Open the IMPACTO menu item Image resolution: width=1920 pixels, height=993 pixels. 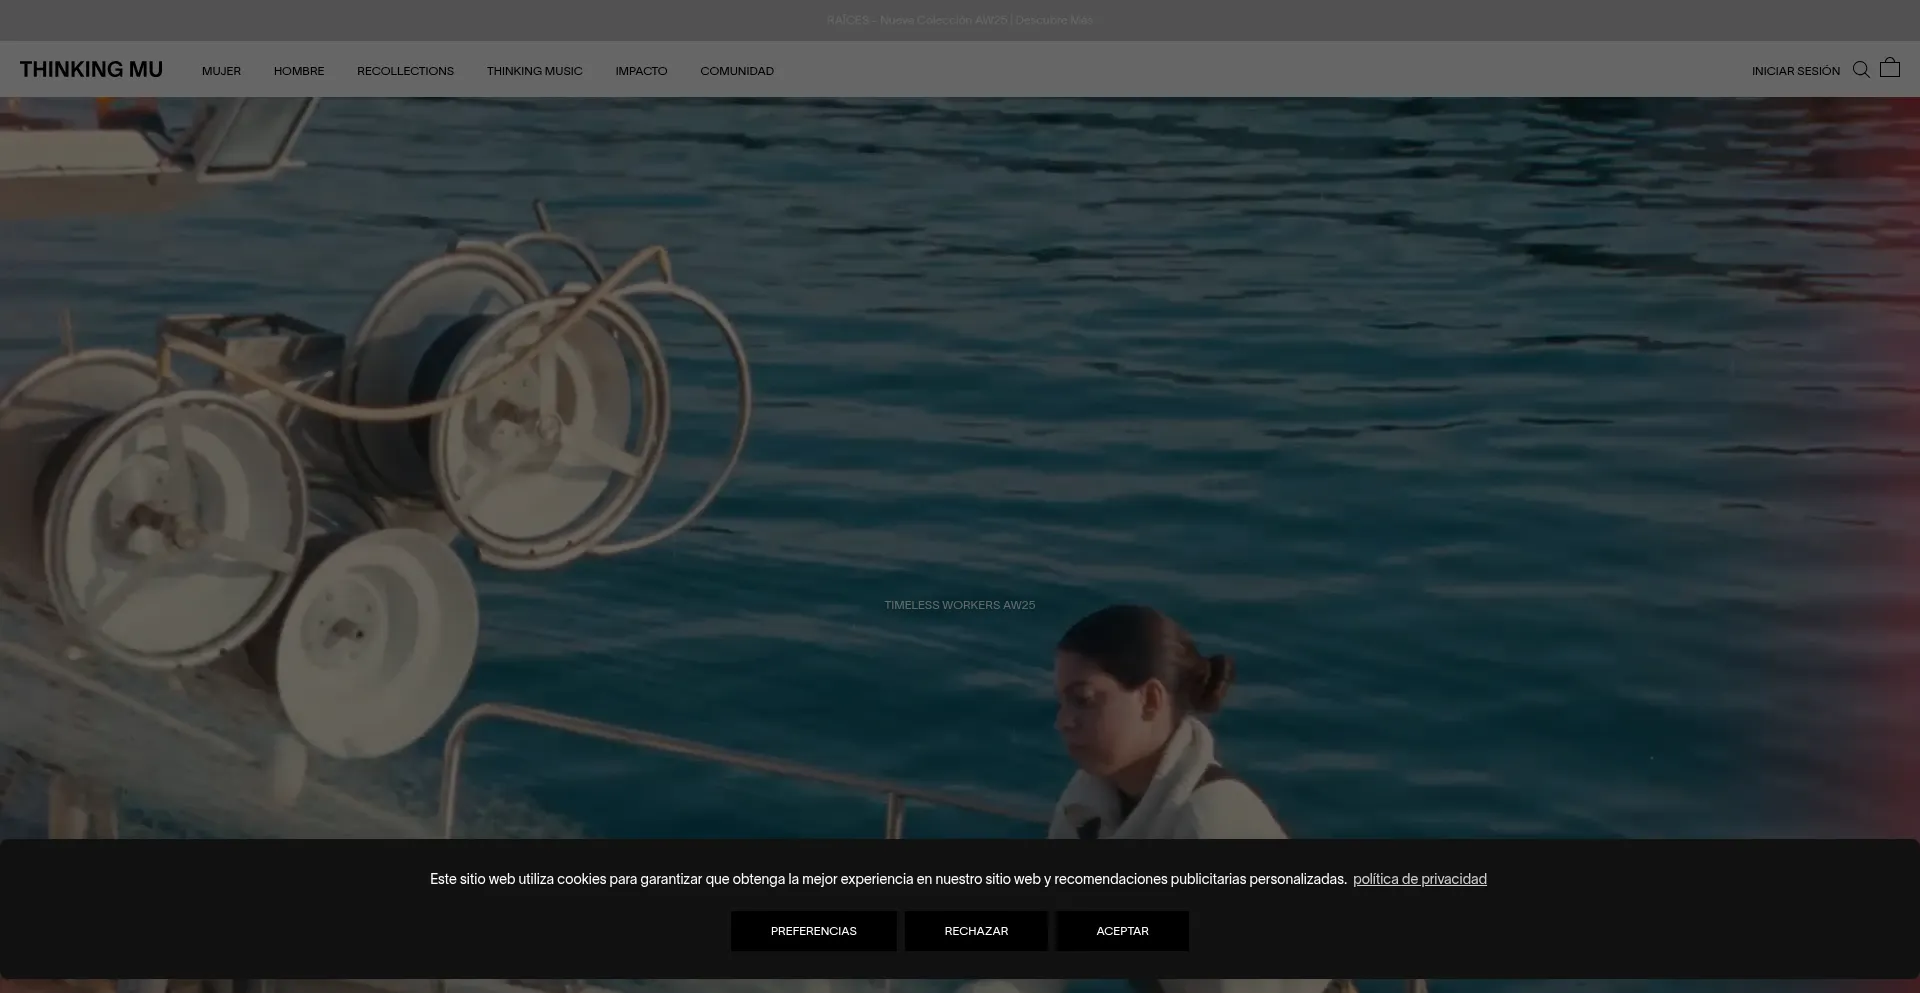641,71
